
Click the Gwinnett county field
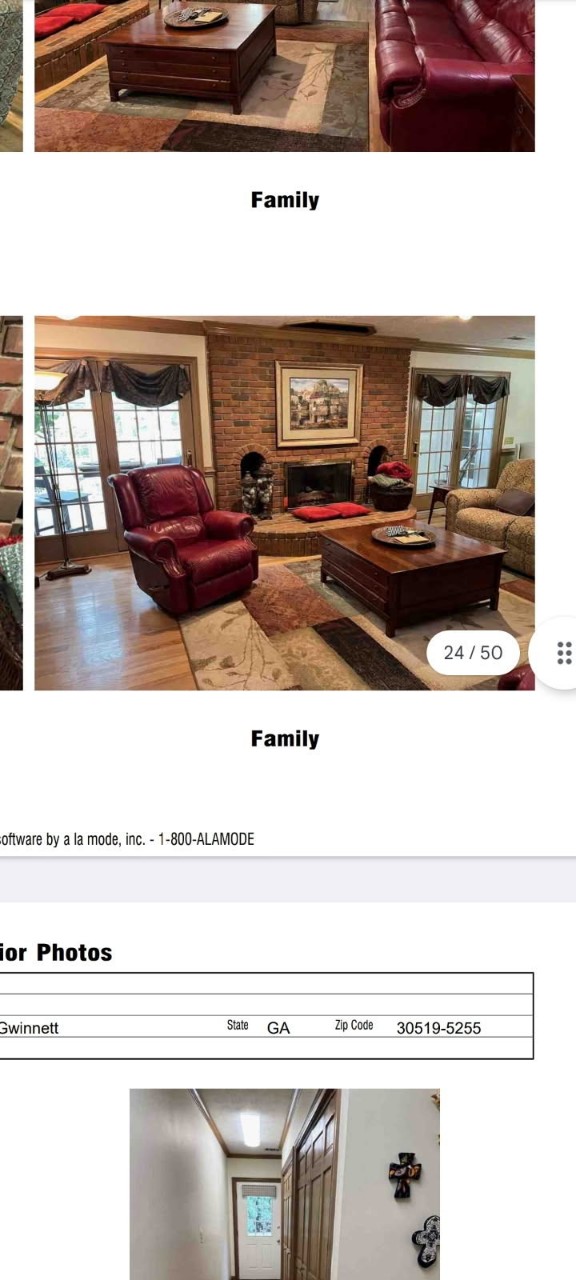[x=29, y=1027]
